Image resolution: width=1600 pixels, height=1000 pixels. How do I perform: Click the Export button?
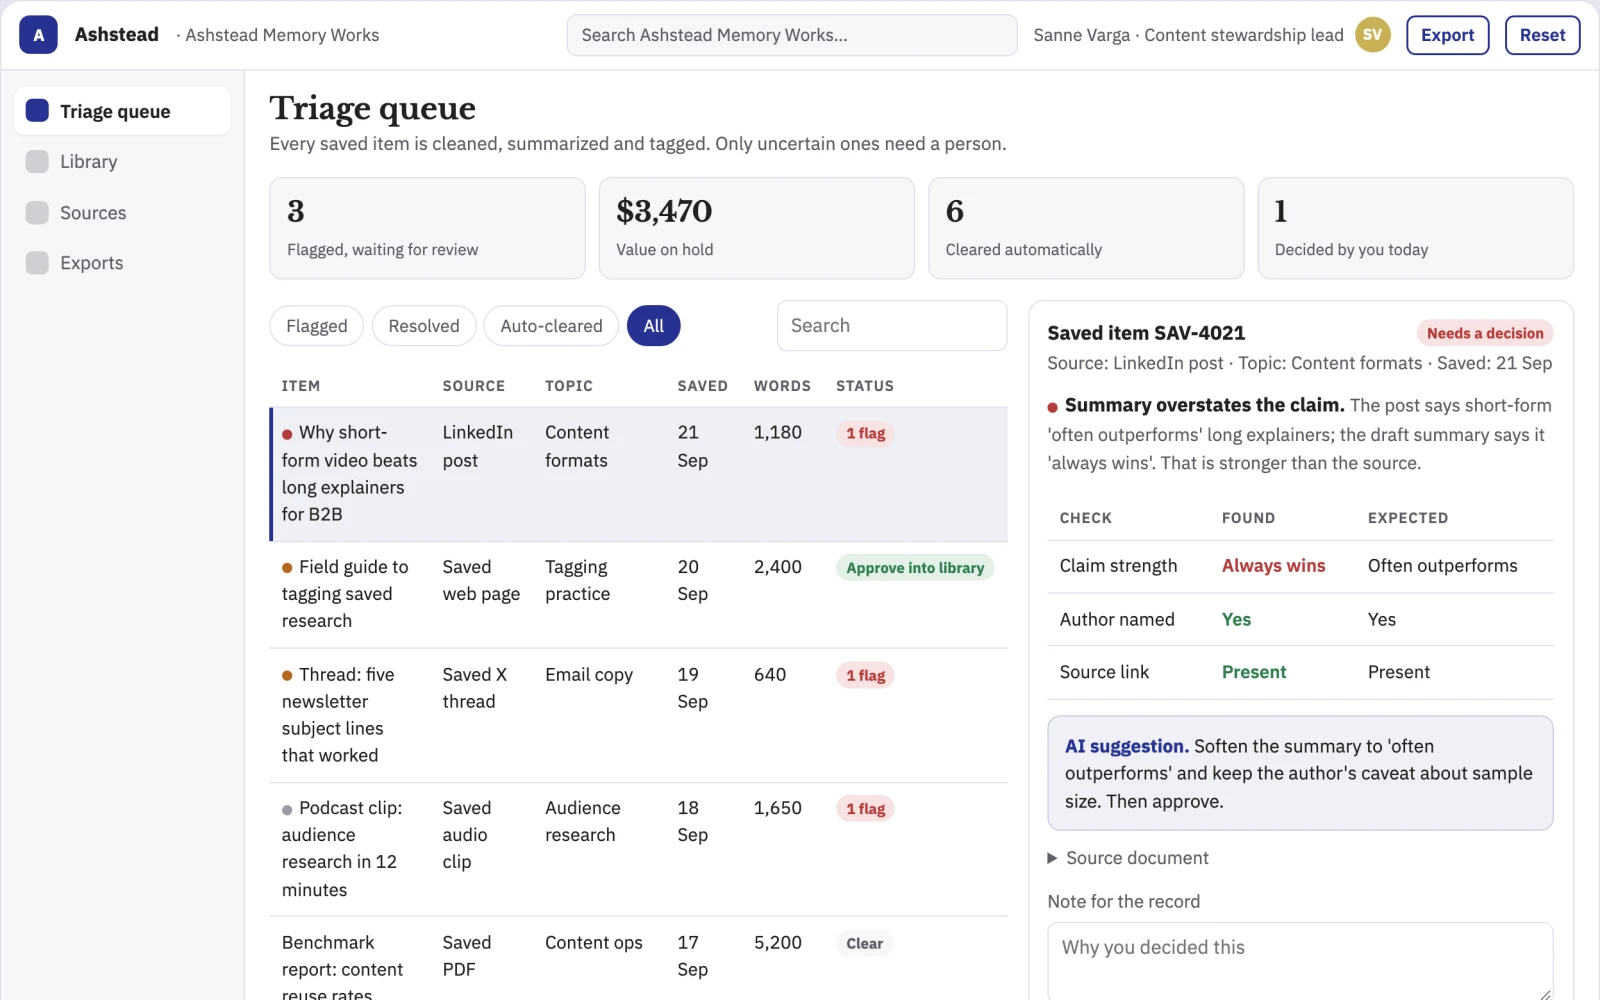[x=1447, y=35]
